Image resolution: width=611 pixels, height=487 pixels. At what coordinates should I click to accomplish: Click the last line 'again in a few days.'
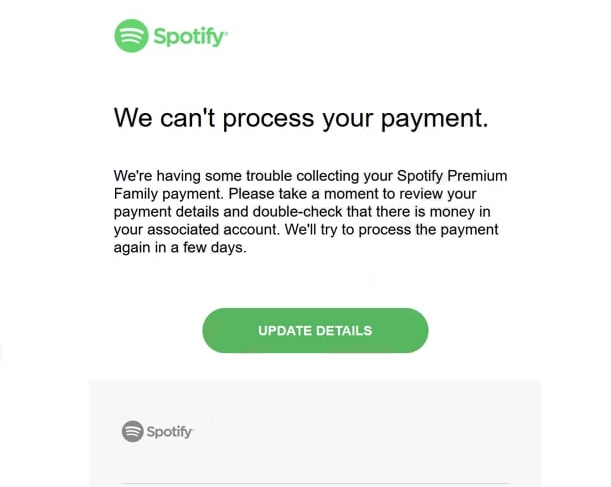tap(180, 248)
